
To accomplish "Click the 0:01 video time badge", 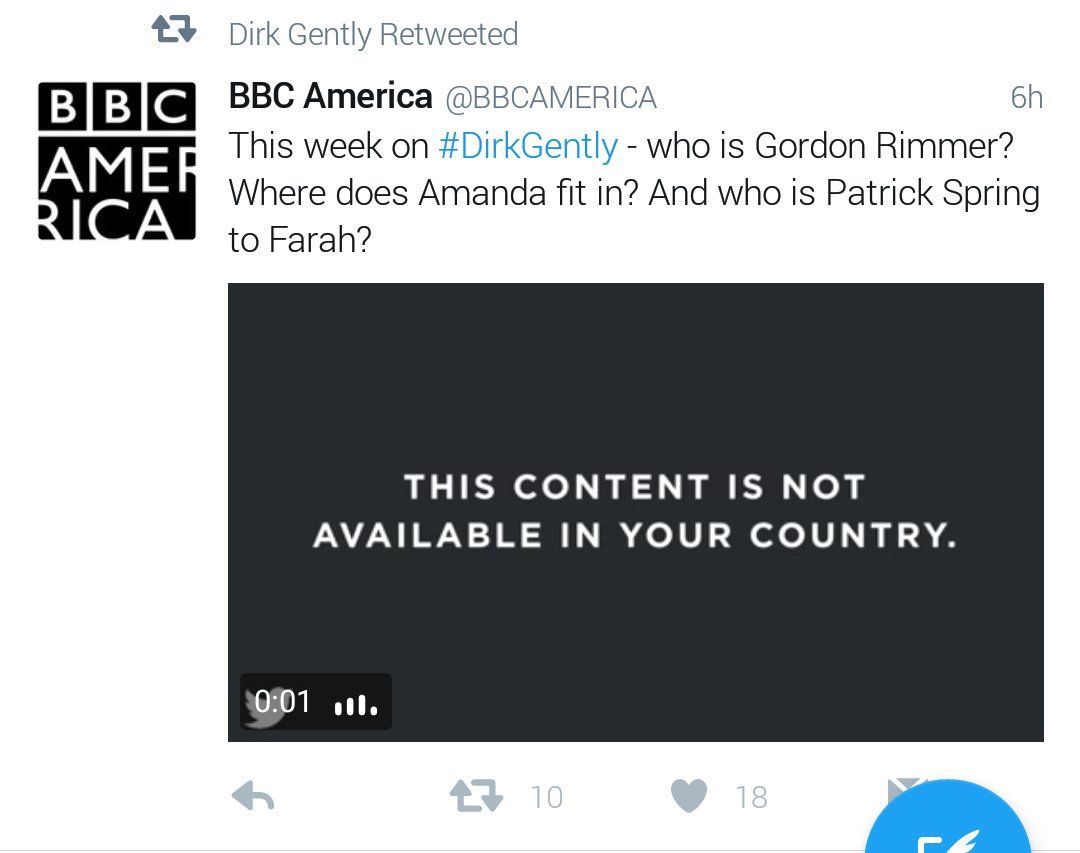I will point(282,701).
